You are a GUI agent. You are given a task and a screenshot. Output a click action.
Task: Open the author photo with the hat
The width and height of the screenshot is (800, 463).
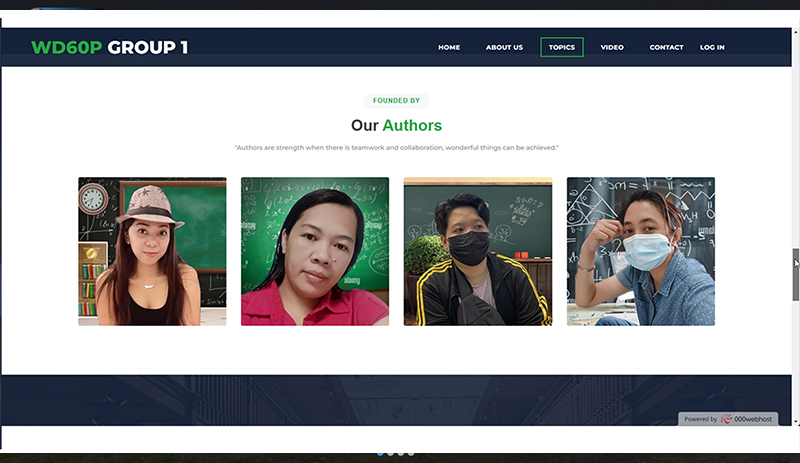coord(152,251)
